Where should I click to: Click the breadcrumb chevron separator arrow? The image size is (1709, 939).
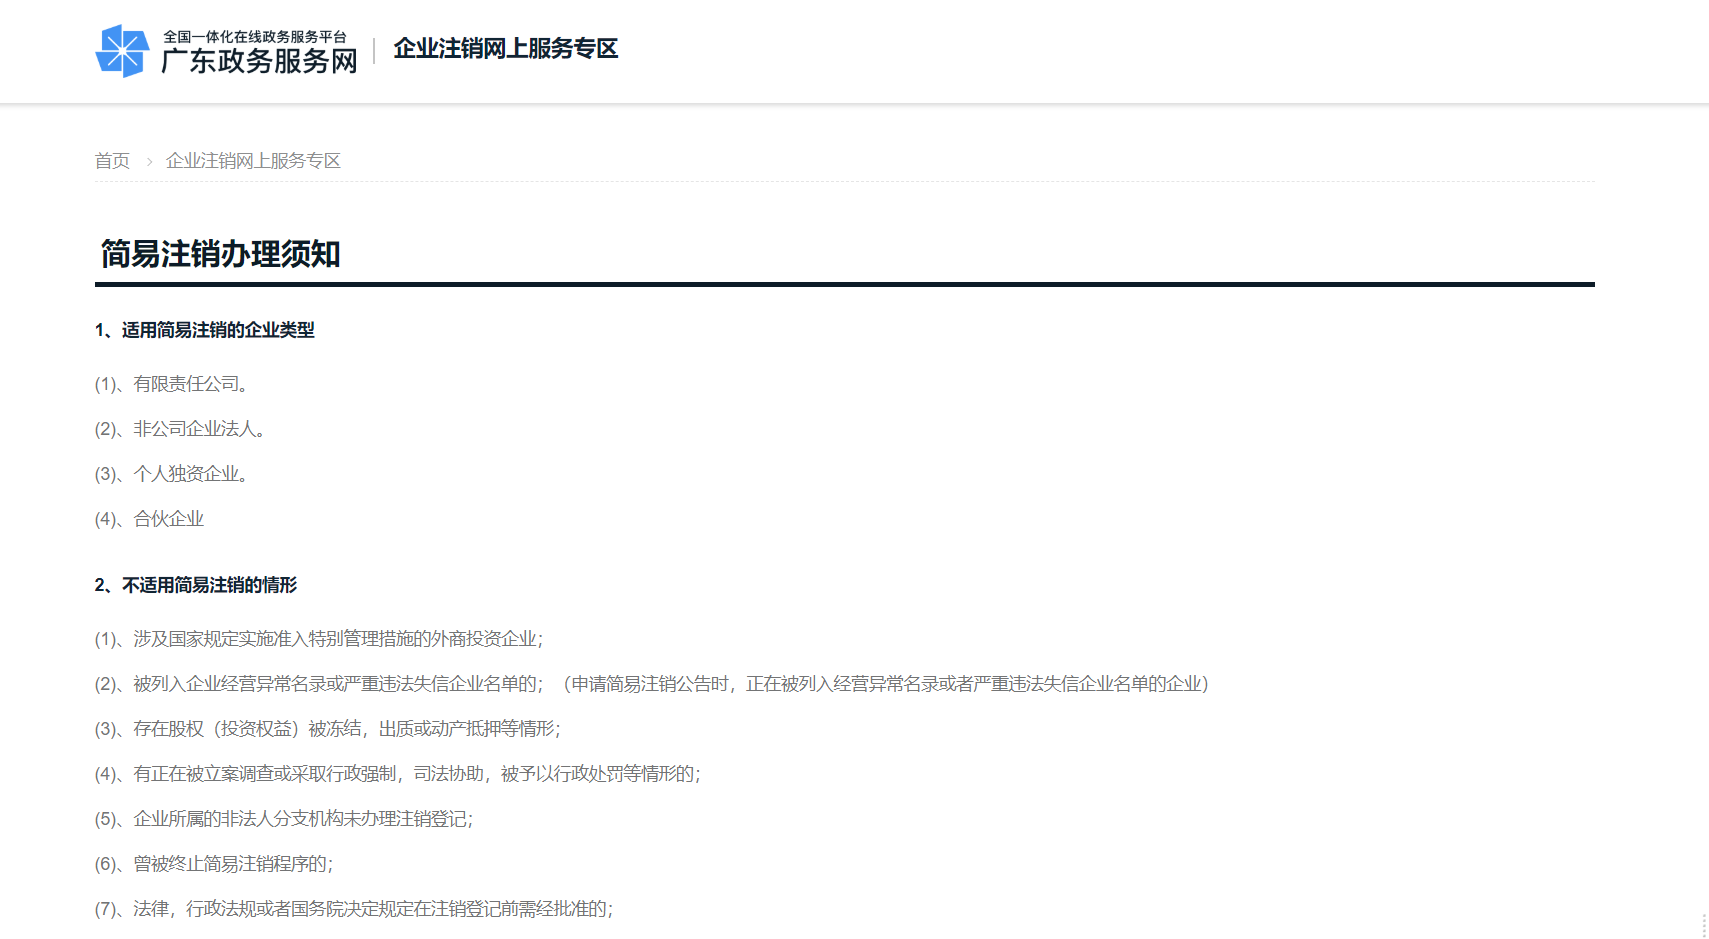[149, 162]
